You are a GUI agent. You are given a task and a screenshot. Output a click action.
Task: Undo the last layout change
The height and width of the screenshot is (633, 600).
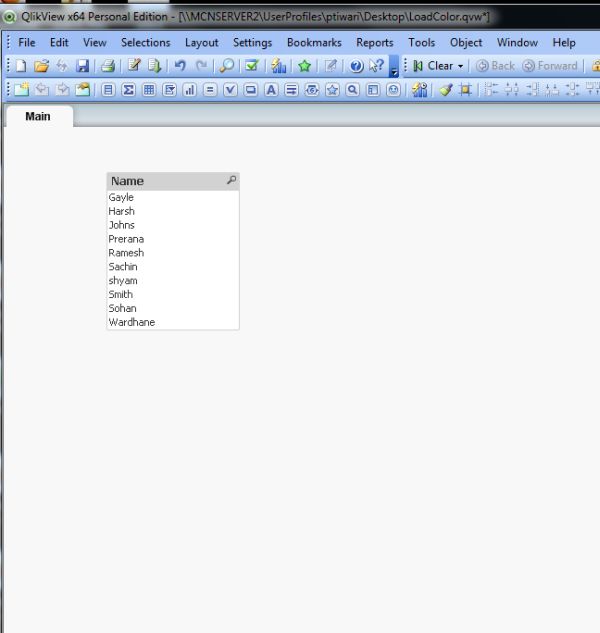[x=180, y=65]
